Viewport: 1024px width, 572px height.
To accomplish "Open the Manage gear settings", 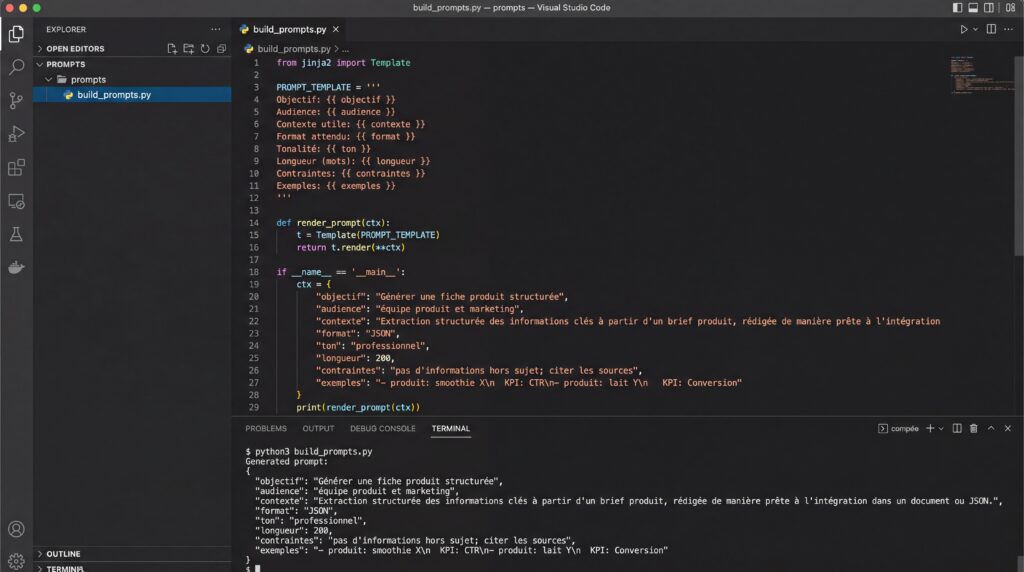I will click(x=16, y=561).
